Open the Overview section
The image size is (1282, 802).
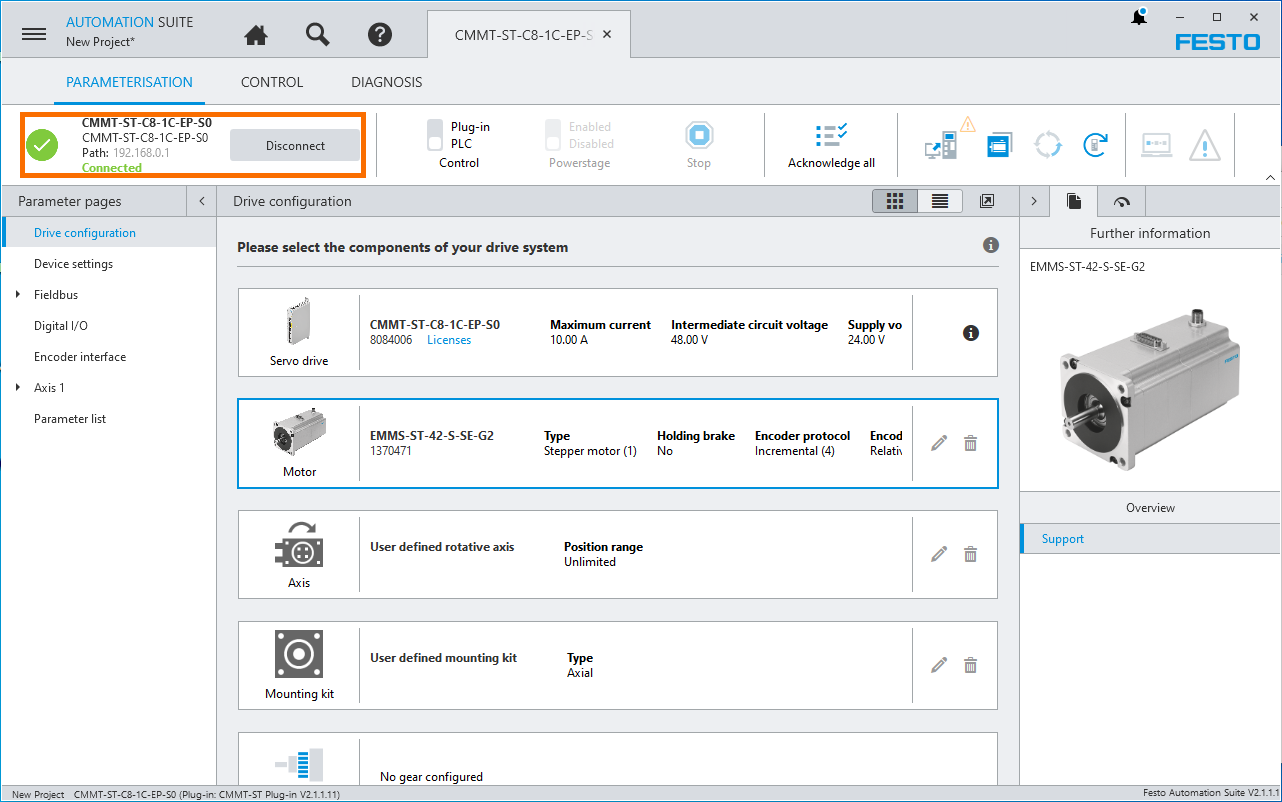(x=1150, y=508)
